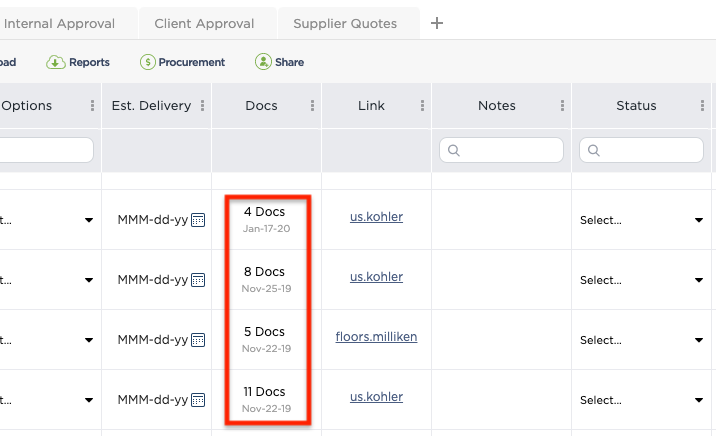Add a new tab with plus icon
This screenshot has width=716, height=436.
coord(437,23)
